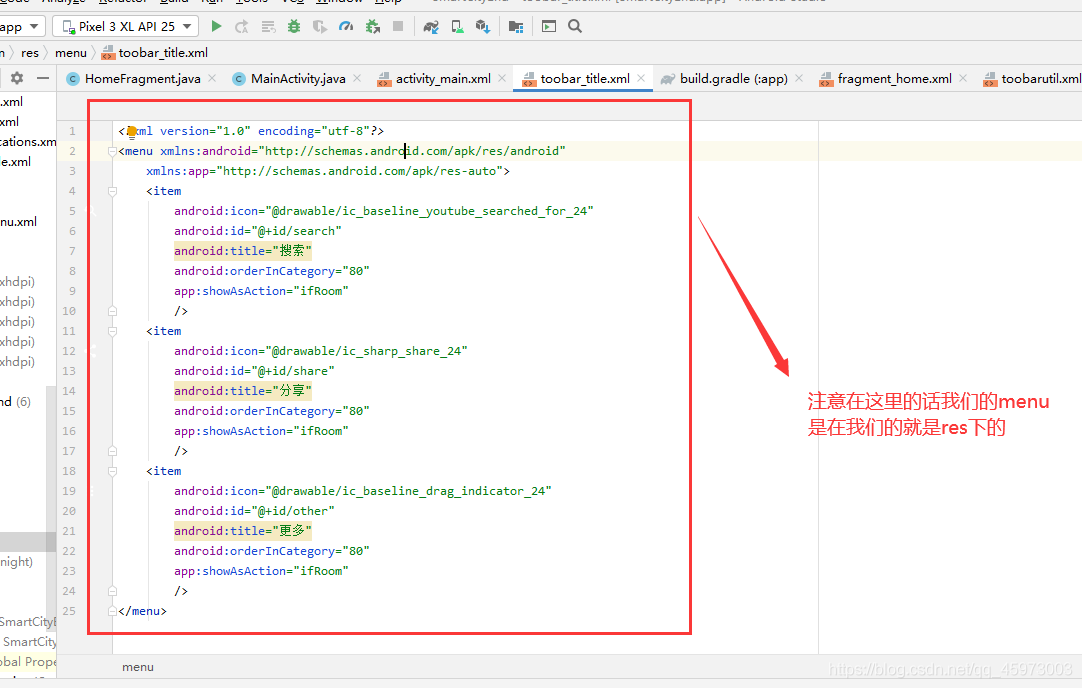The image size is (1082, 688).
Task: Open the SDK Manager icon
Action: [483, 27]
